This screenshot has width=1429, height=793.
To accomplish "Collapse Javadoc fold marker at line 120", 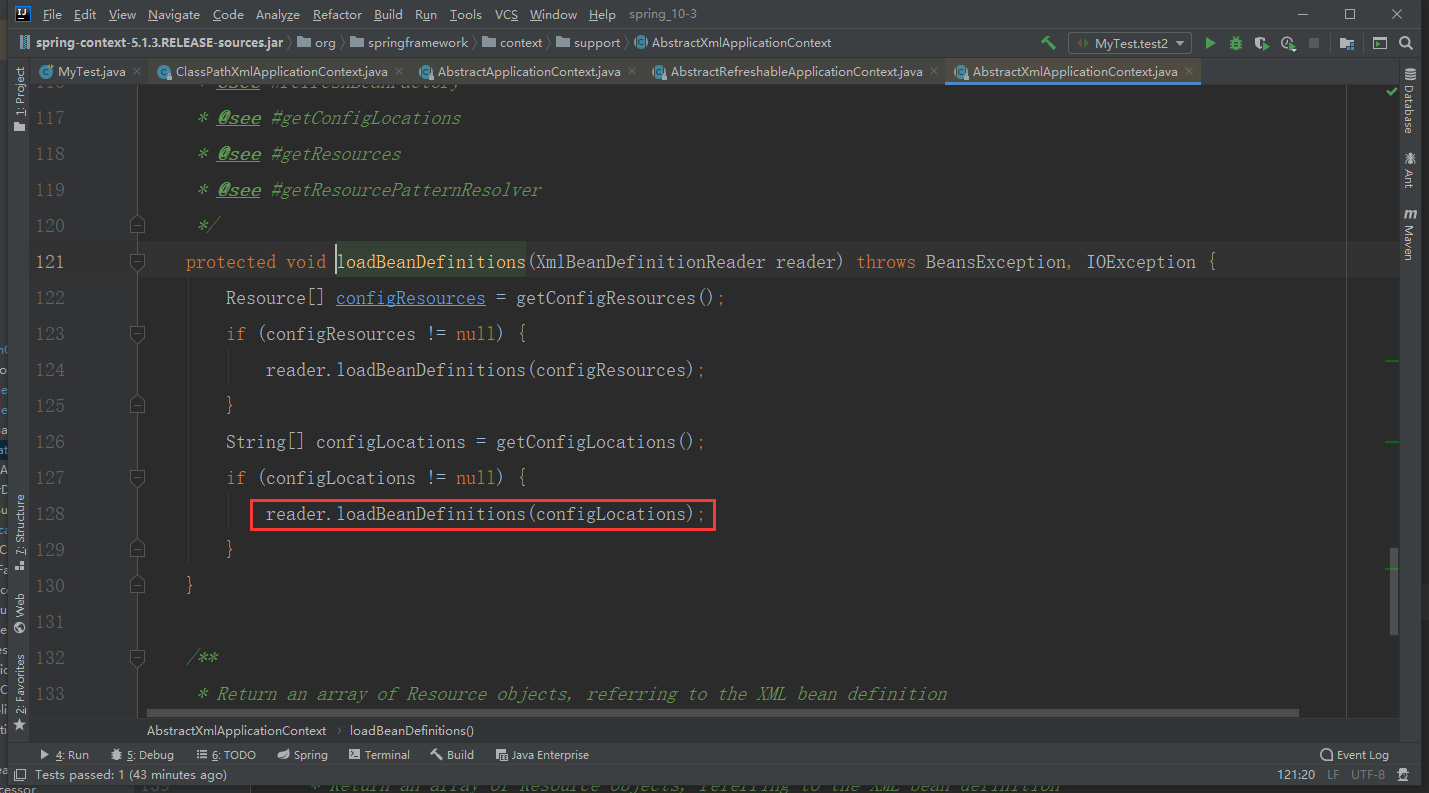I will coord(137,225).
